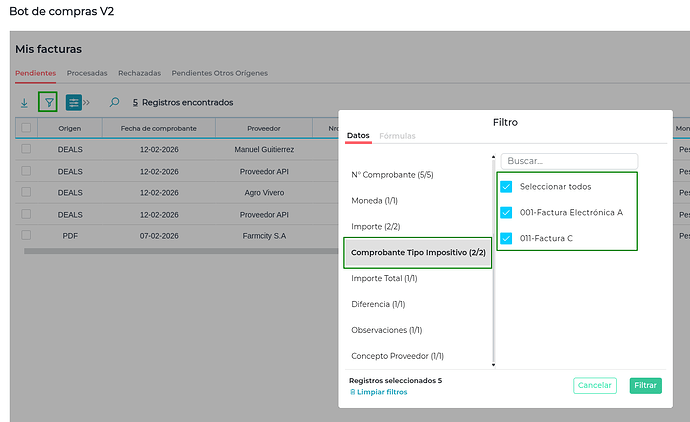This screenshot has width=690, height=422.
Task: Tick the select-all checkbox in table header
Action: click(27, 128)
